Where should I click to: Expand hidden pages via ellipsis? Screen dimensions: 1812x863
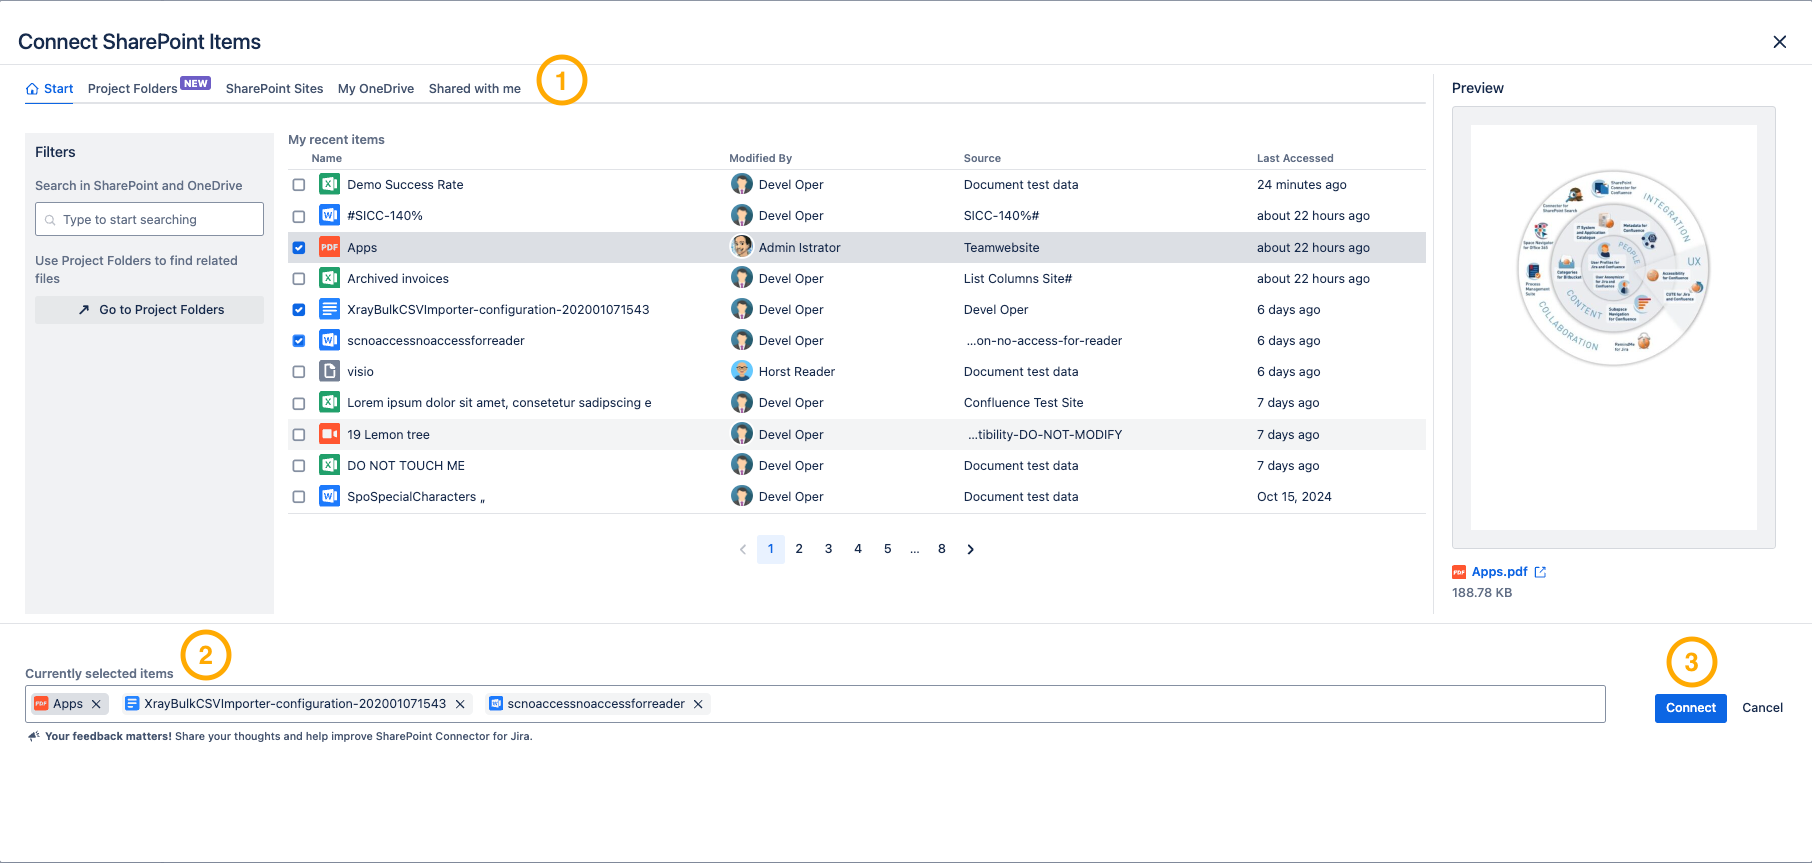[x=914, y=549]
